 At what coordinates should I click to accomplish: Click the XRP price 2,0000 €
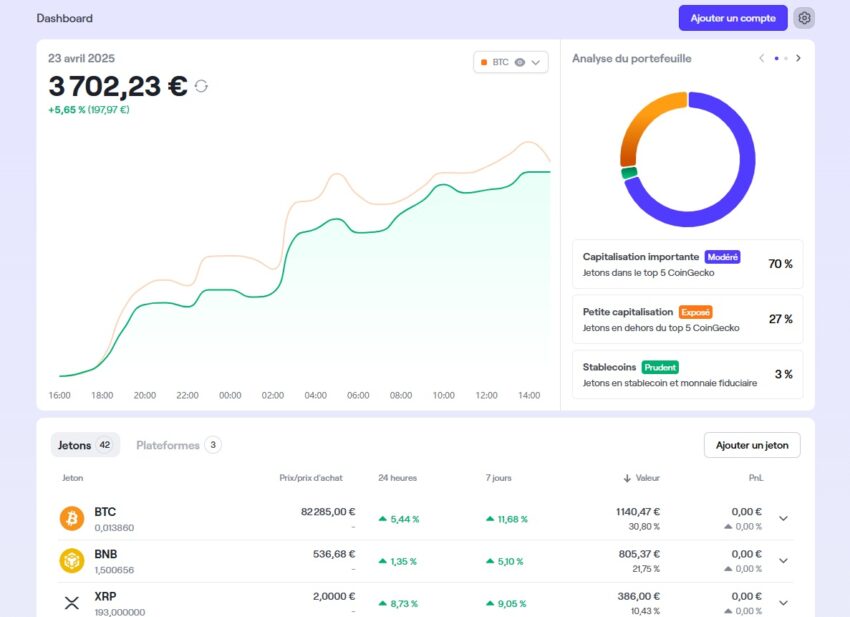pyautogui.click(x=334, y=596)
